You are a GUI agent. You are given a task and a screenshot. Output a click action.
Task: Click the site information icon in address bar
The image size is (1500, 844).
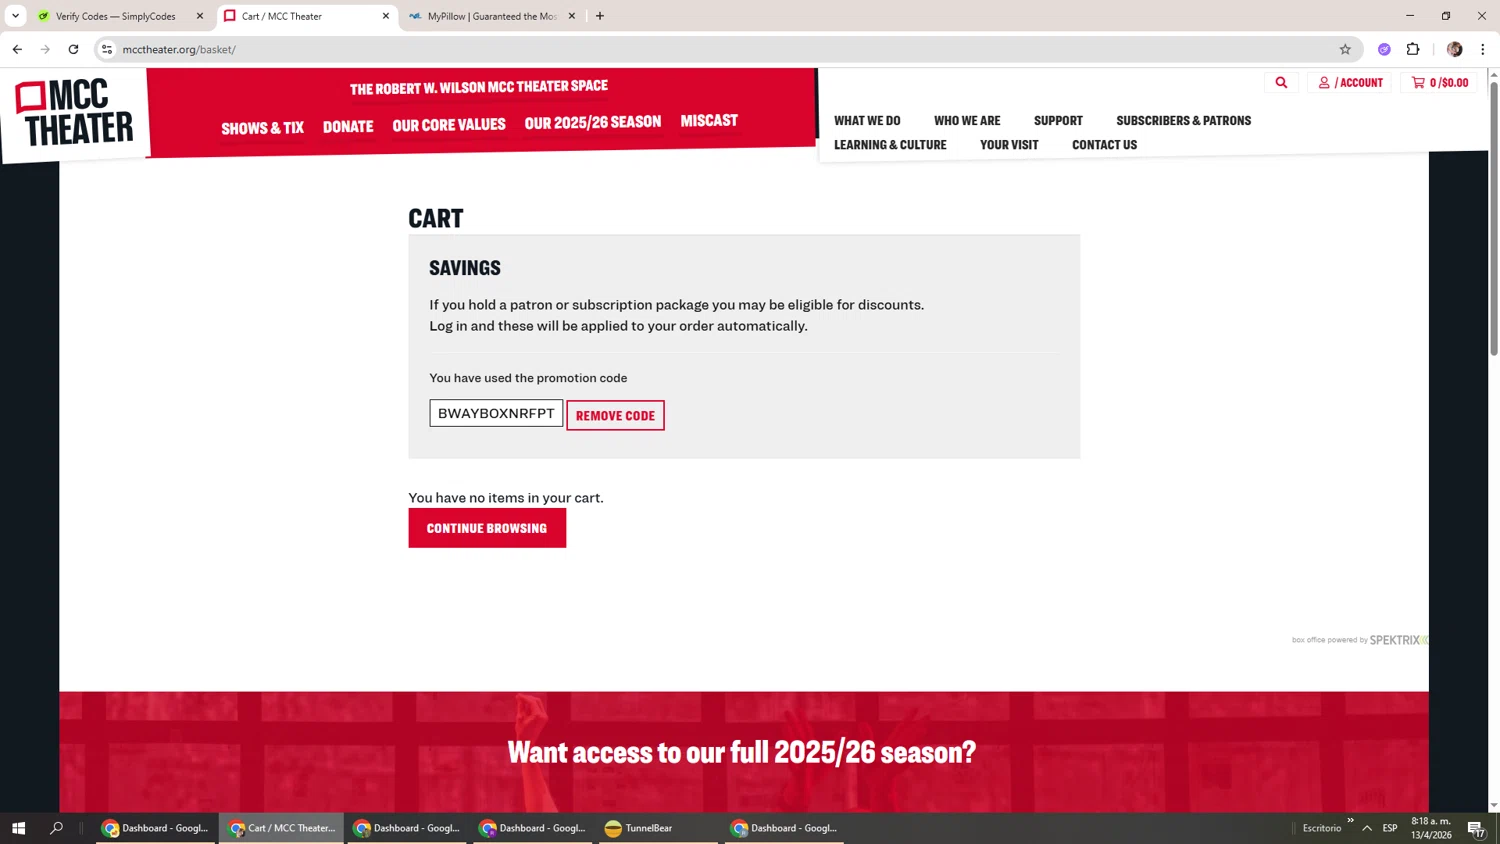pos(107,49)
